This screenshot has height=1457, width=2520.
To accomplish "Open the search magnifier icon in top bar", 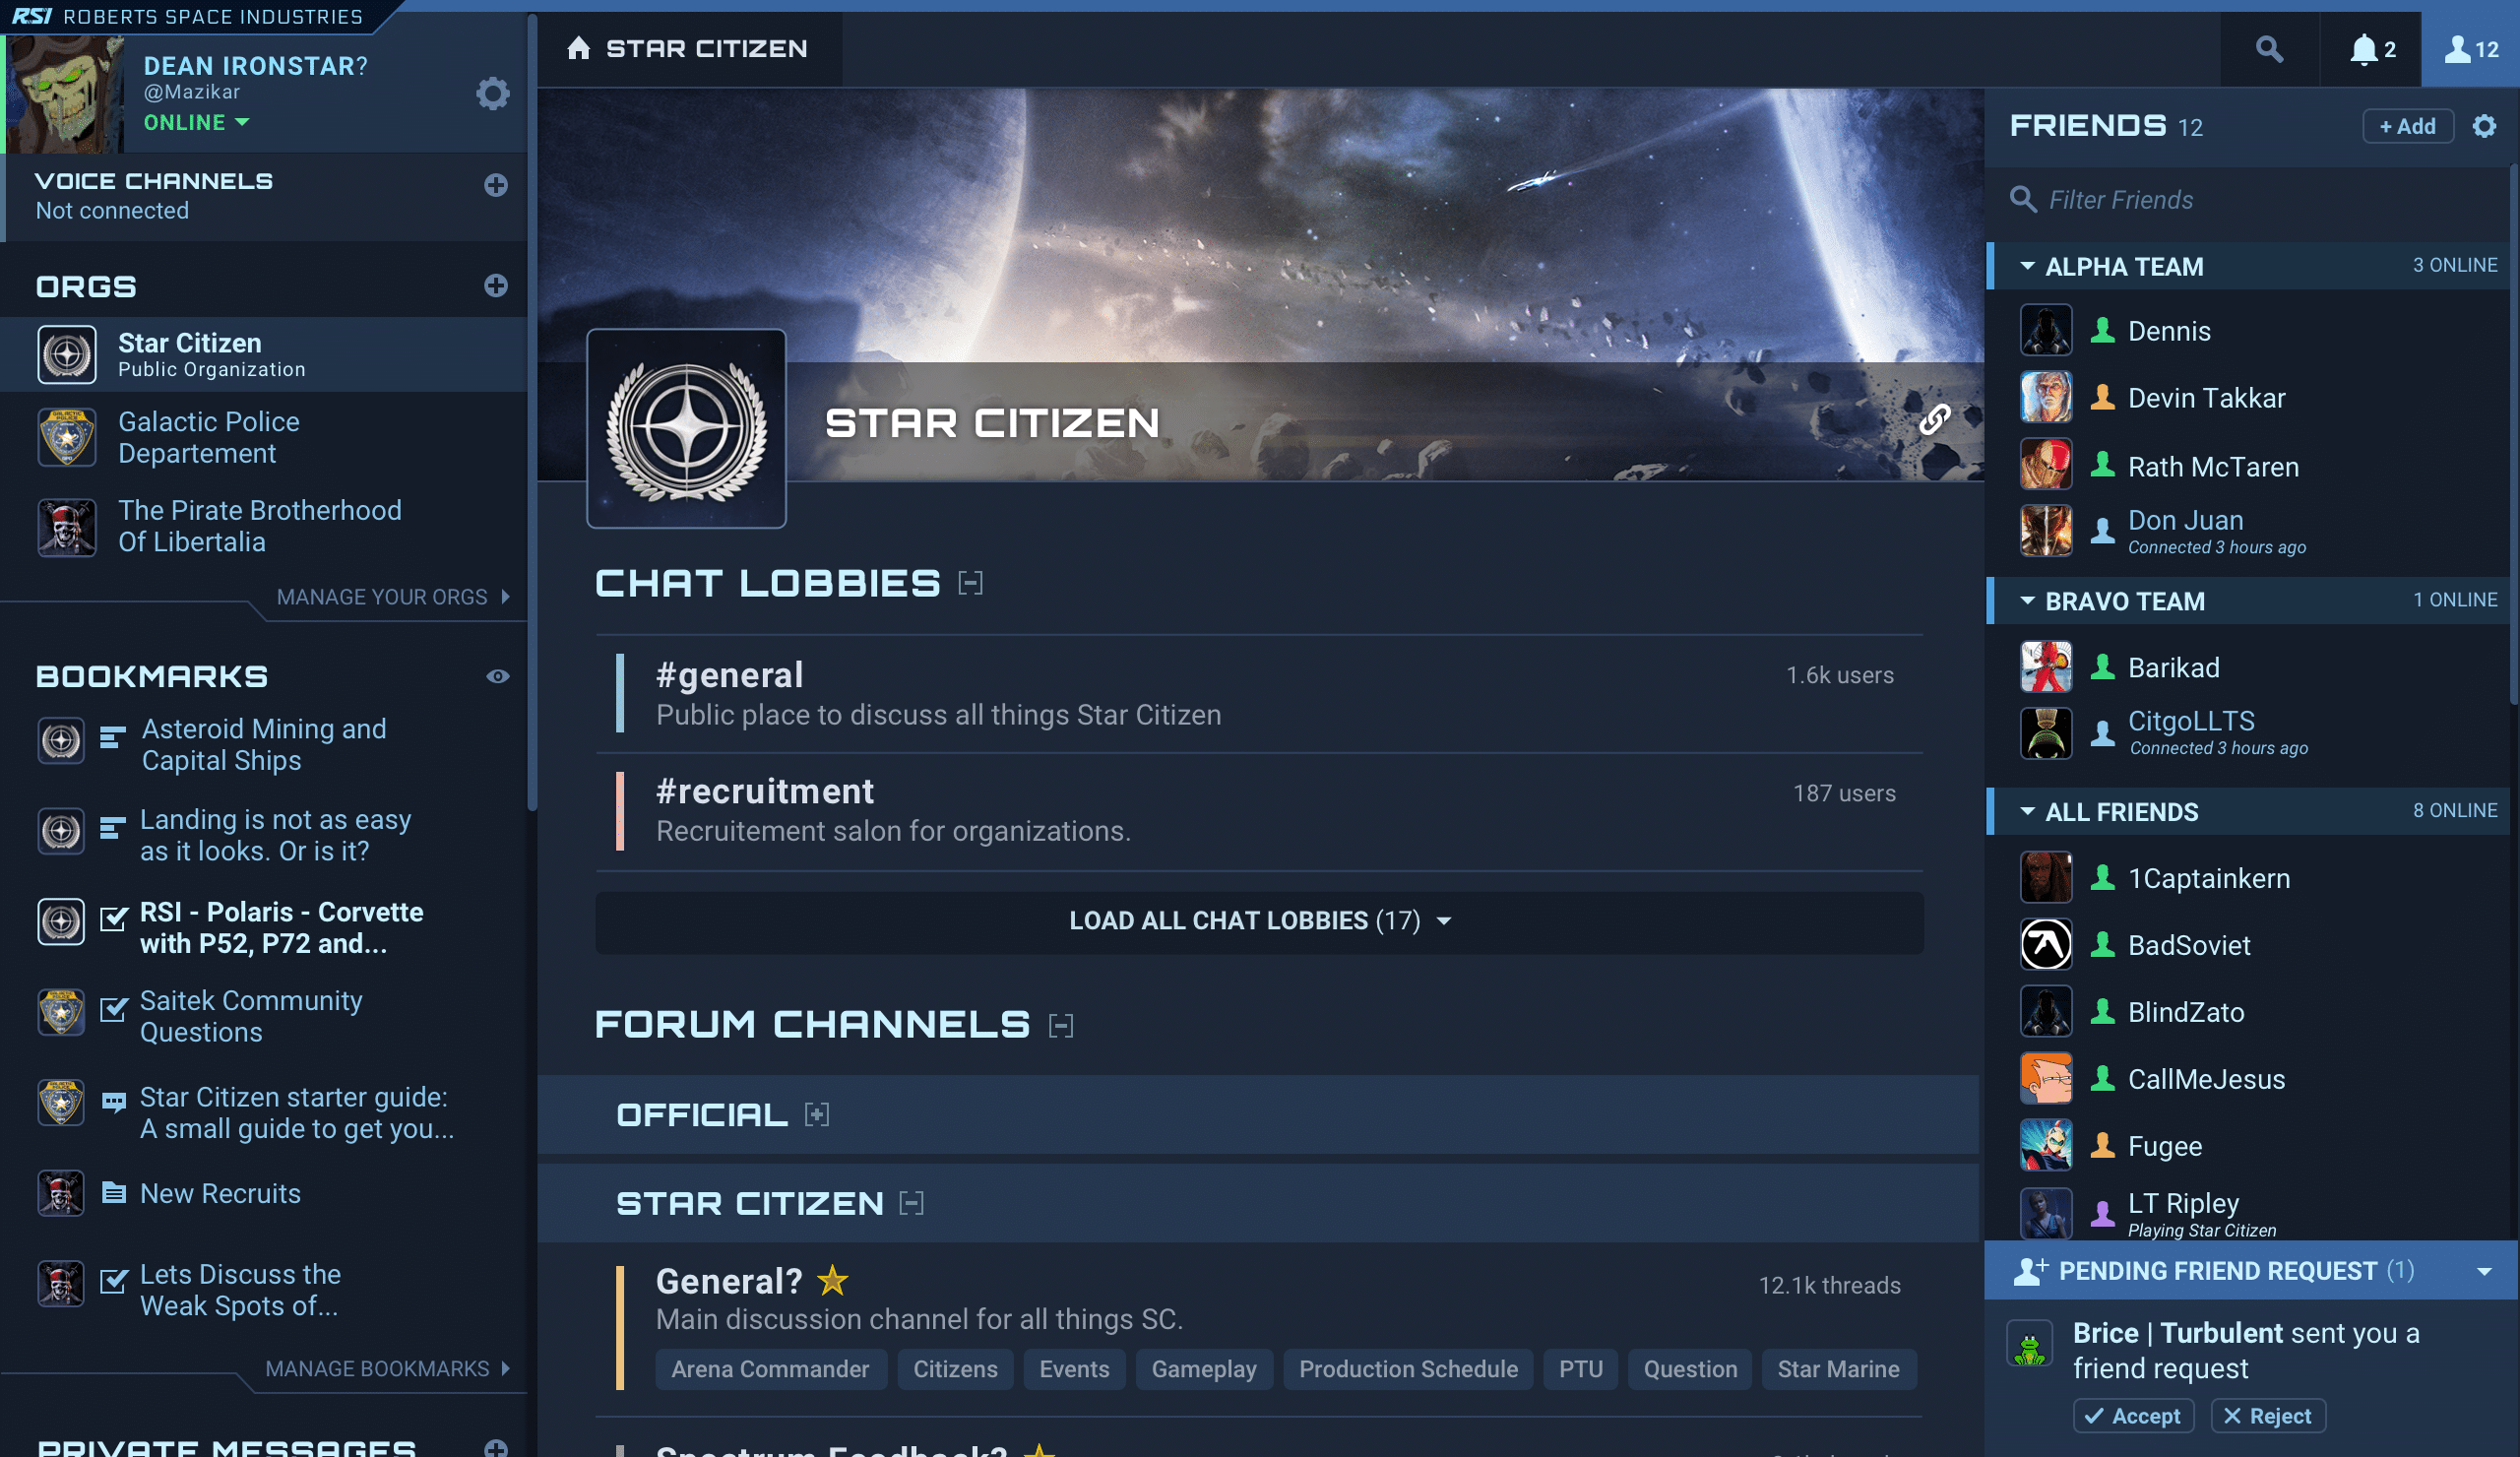I will (2269, 49).
